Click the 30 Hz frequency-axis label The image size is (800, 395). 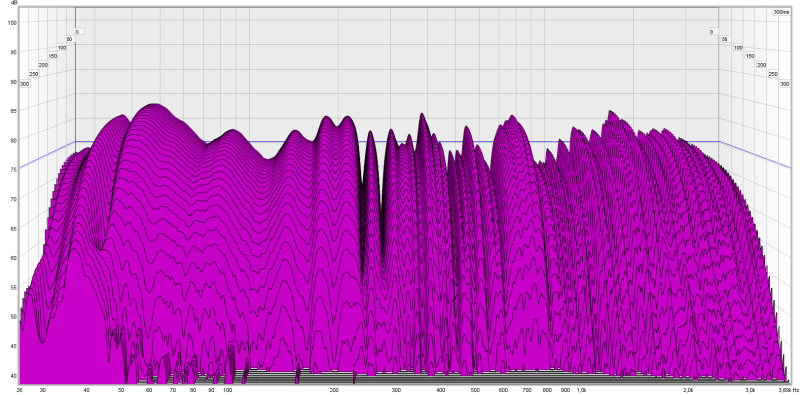(x=42, y=390)
